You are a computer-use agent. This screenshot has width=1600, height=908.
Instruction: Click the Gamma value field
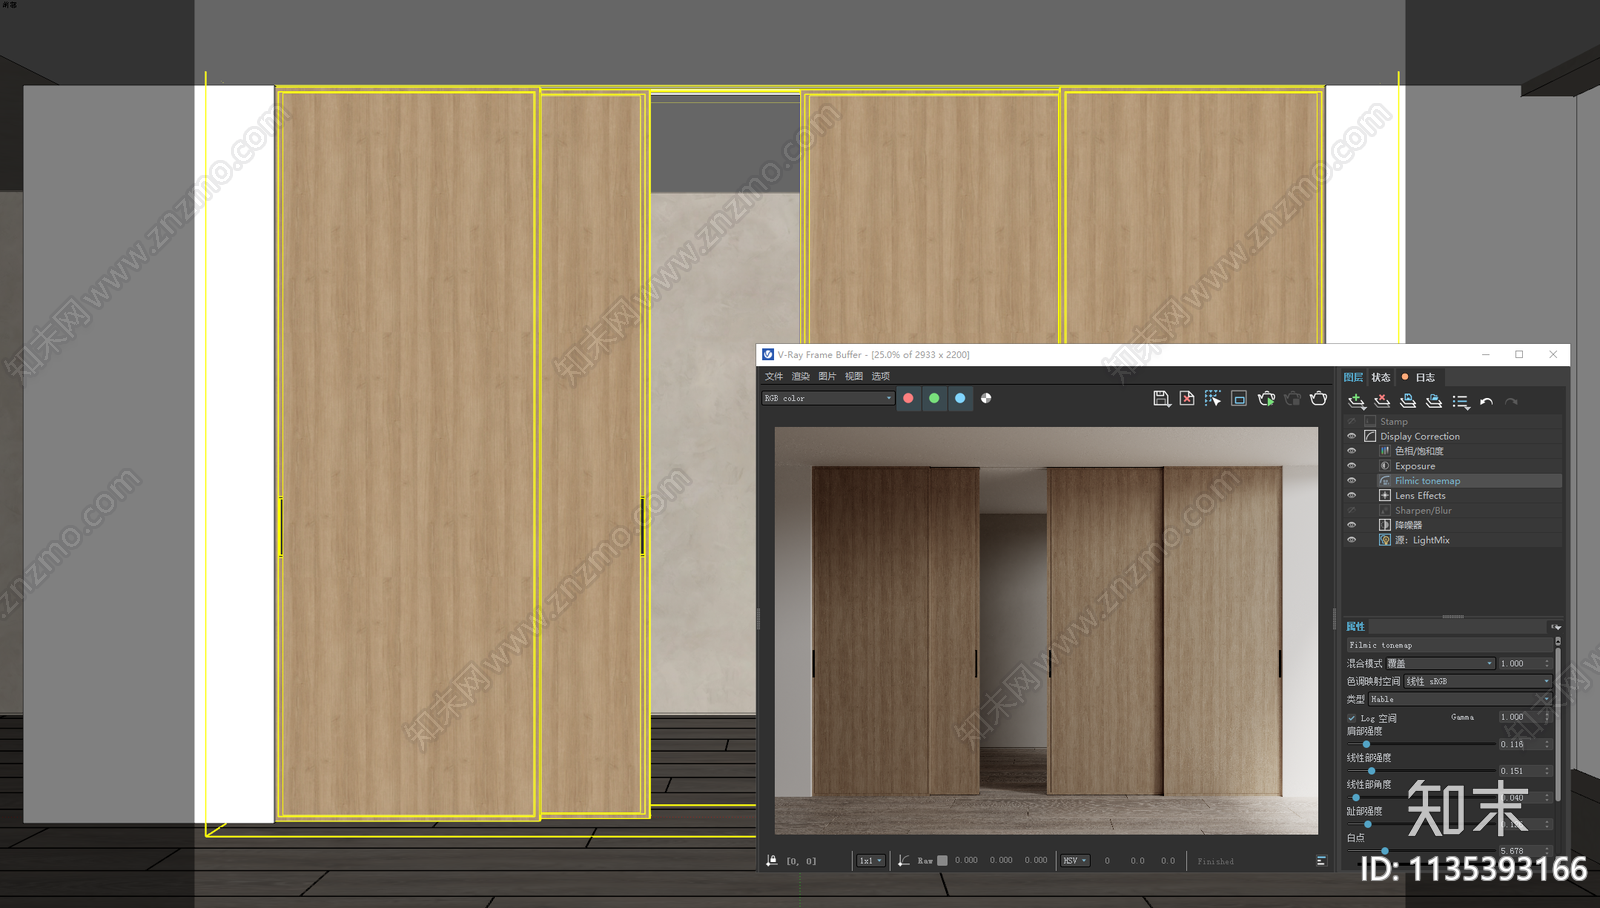tap(1524, 717)
